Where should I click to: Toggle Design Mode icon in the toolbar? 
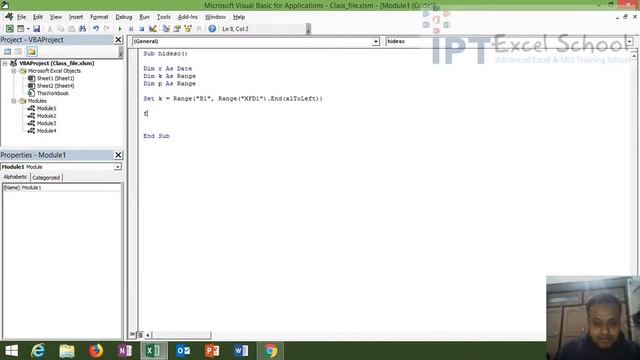point(153,29)
